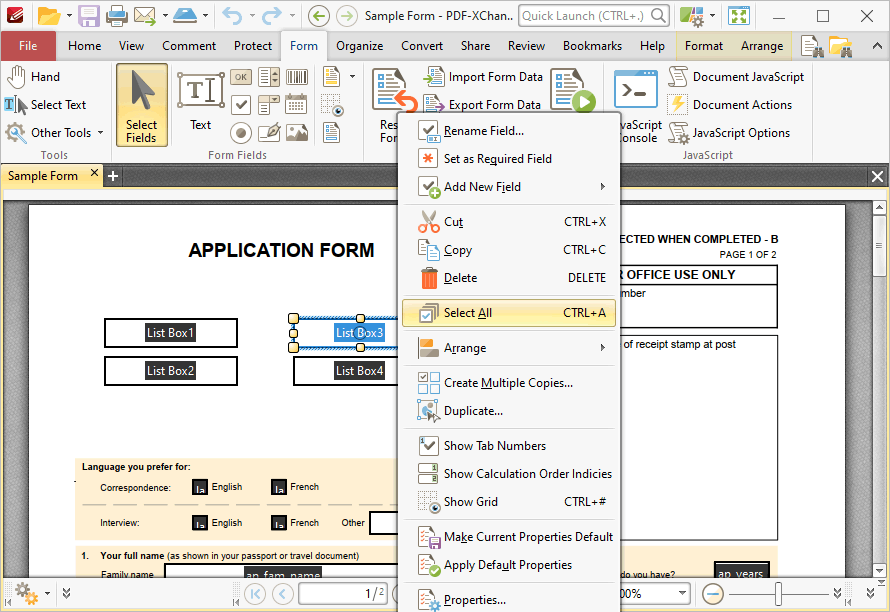Viewport: 890px width, 612px height.
Task: Switch to the Comment ribbon tab
Action: (189, 46)
